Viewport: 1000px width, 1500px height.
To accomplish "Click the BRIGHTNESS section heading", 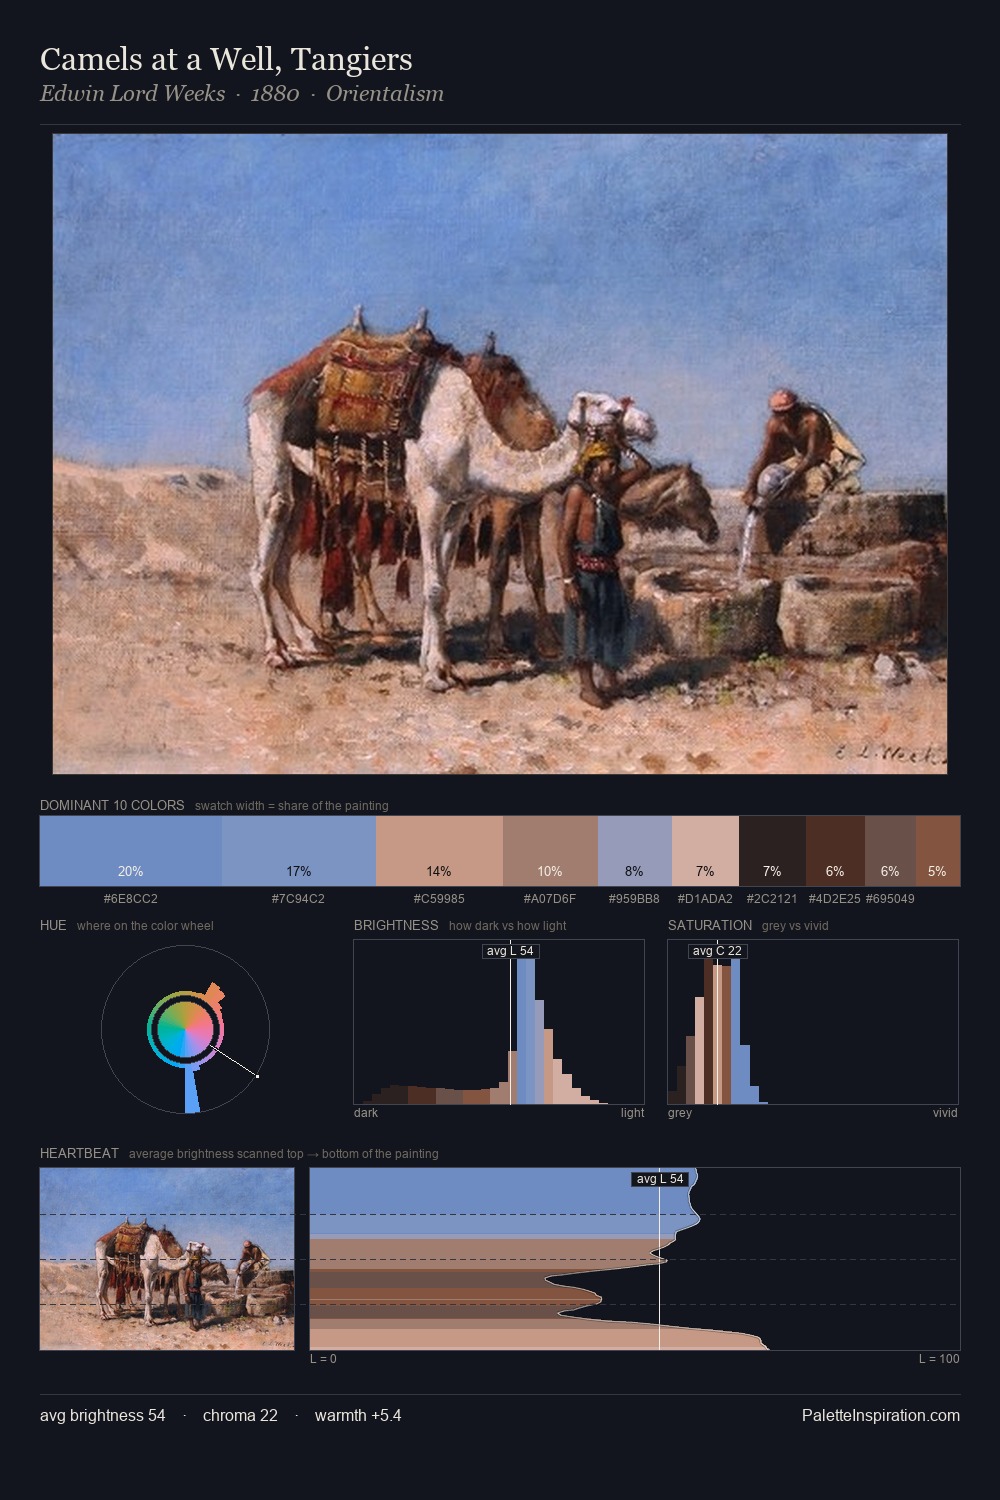I will (396, 925).
